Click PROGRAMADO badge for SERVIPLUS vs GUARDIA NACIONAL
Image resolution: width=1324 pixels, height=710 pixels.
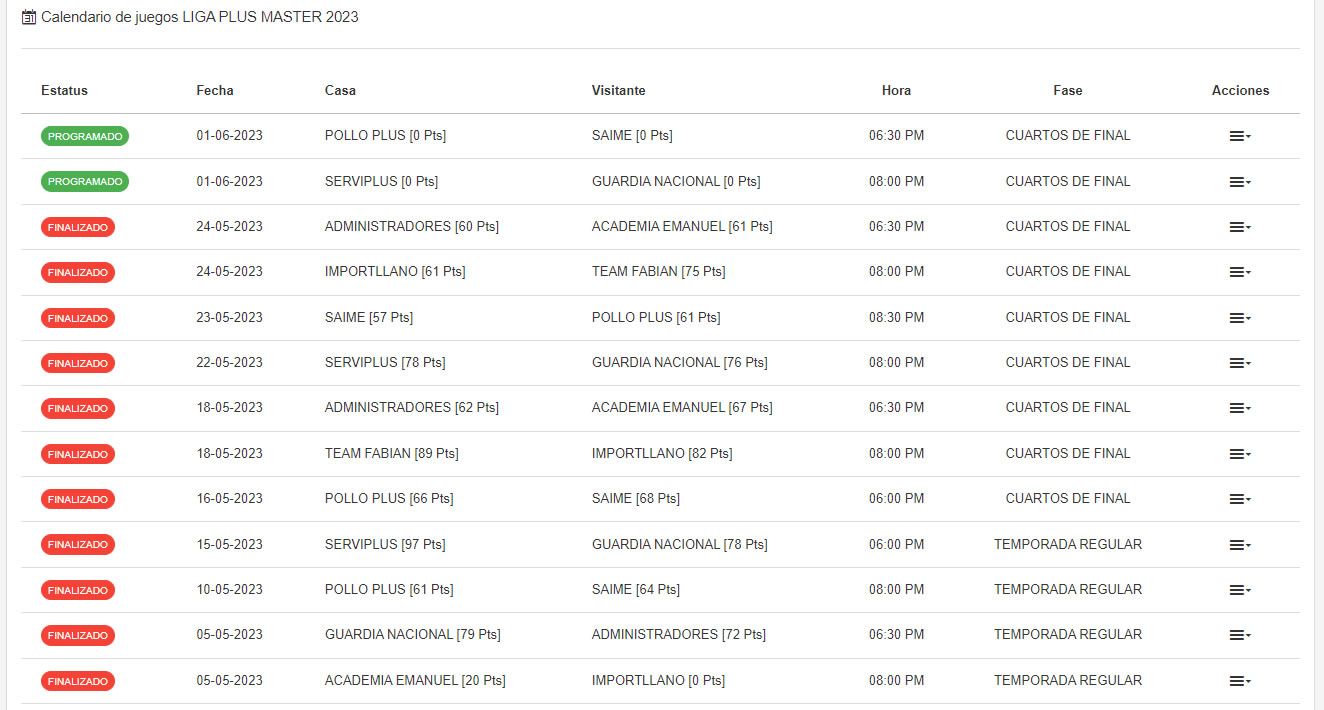click(85, 182)
